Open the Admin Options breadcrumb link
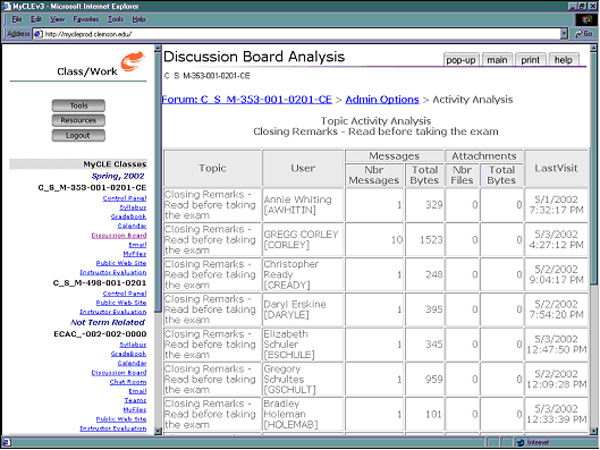 pyautogui.click(x=382, y=99)
